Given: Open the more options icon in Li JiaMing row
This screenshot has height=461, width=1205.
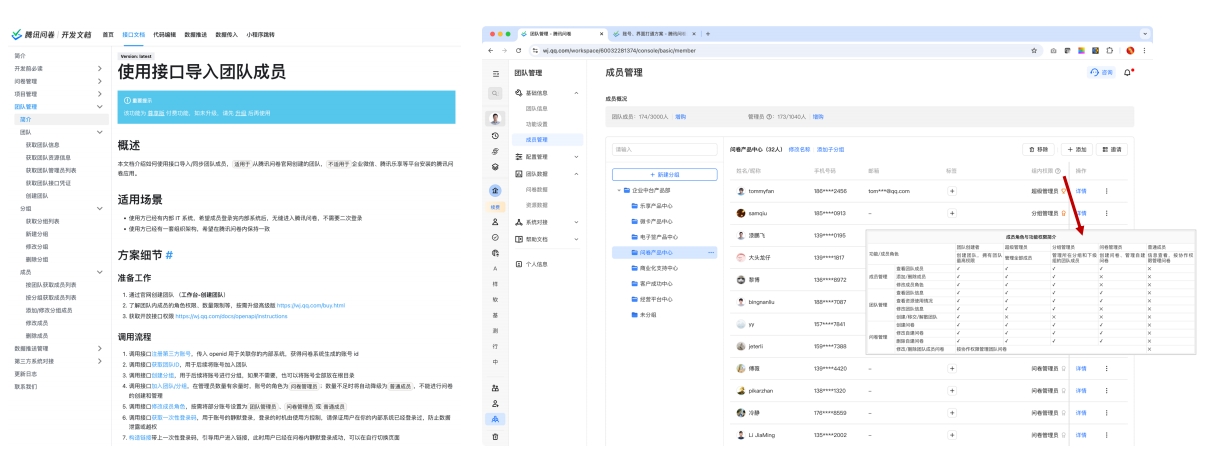Looking at the screenshot, I should [1106, 436].
